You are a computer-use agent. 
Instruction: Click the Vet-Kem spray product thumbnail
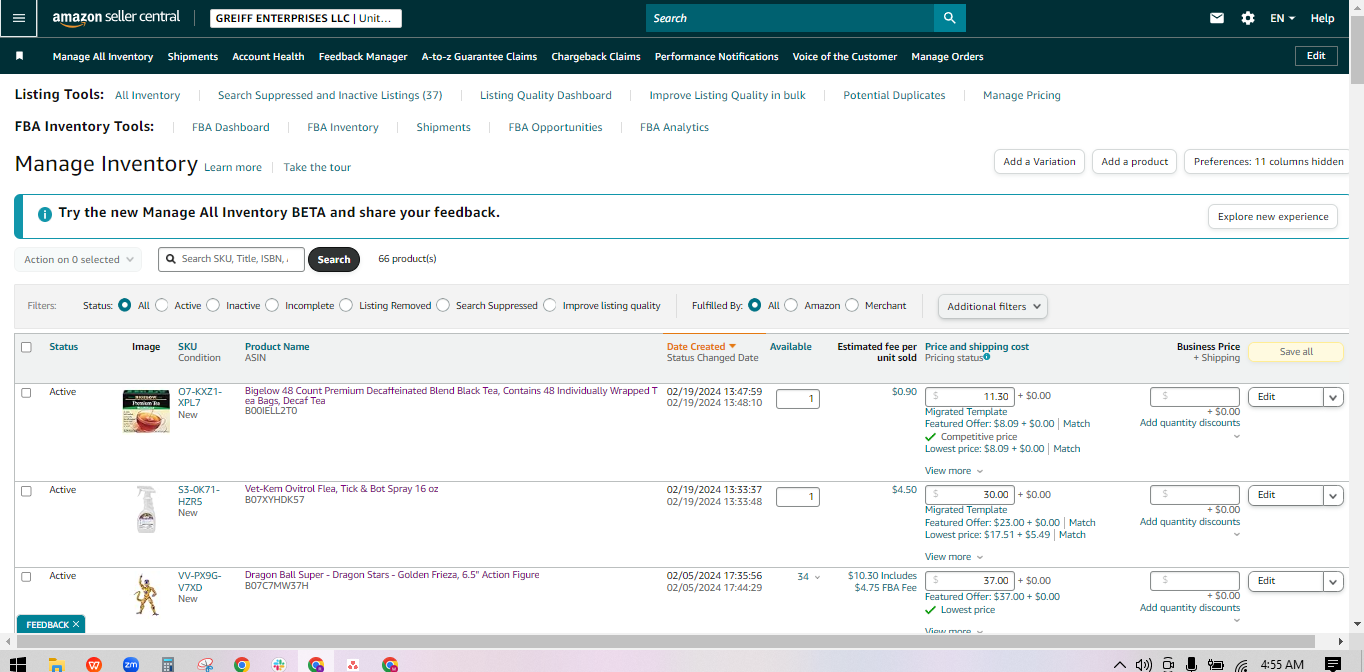click(x=146, y=509)
